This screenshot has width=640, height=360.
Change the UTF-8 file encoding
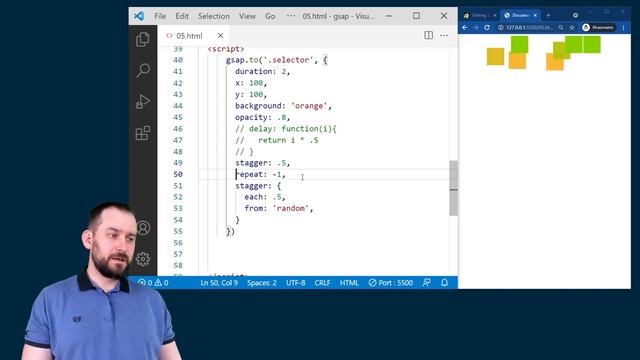click(296, 283)
